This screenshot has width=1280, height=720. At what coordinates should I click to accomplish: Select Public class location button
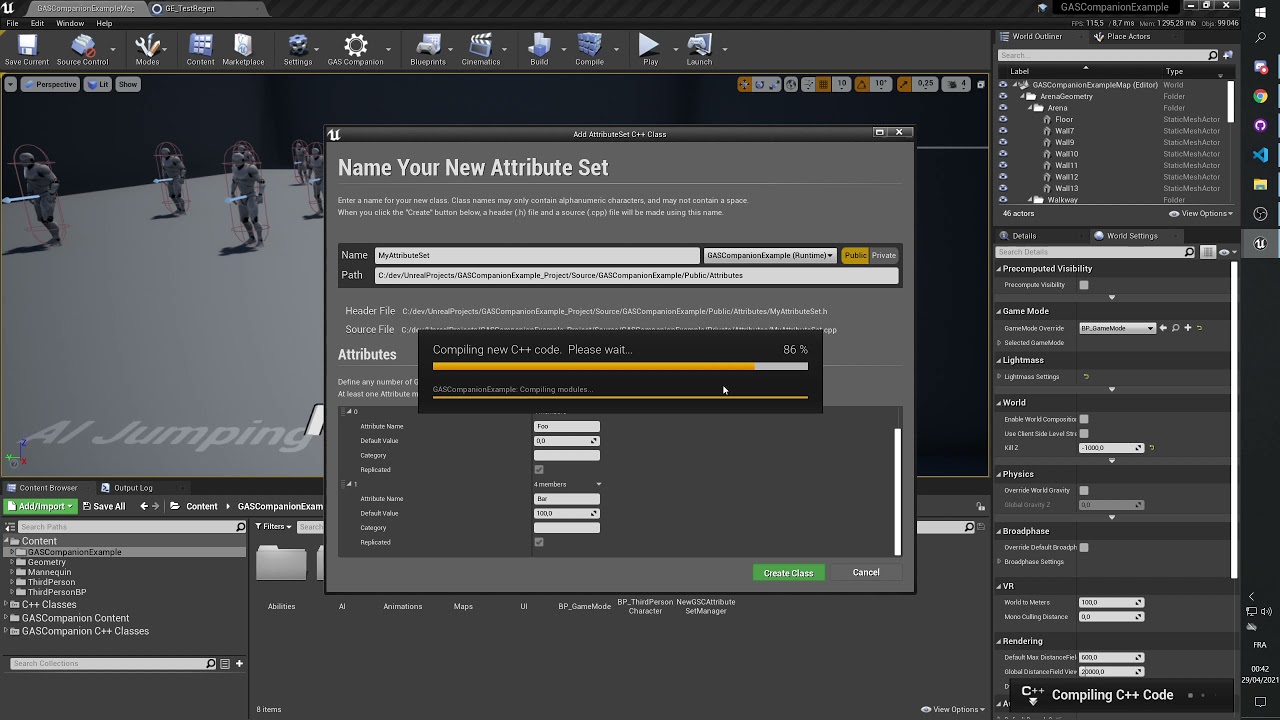(855, 255)
